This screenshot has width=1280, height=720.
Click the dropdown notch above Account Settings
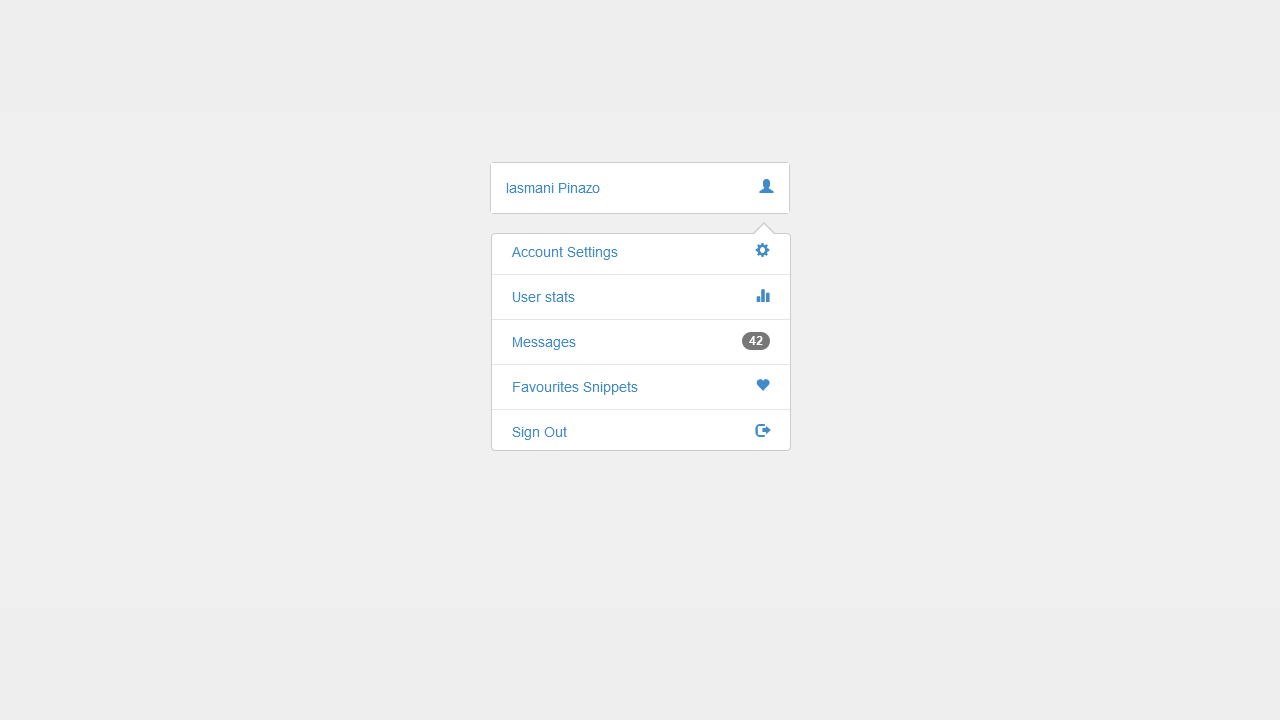[766, 222]
